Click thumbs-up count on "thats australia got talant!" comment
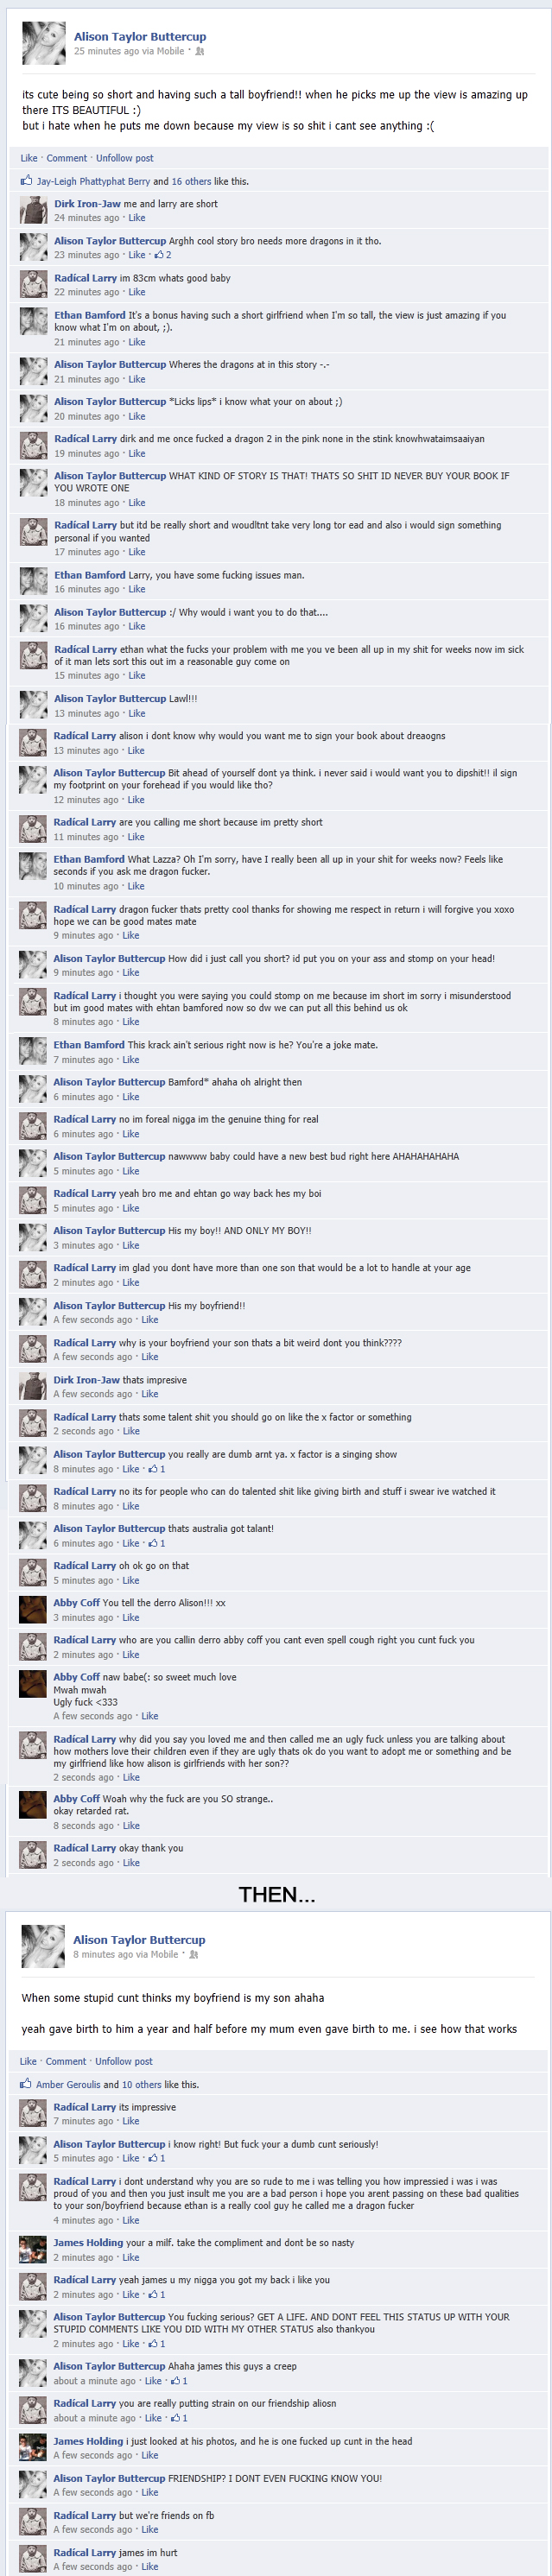The image size is (552, 2576). [x=156, y=1543]
